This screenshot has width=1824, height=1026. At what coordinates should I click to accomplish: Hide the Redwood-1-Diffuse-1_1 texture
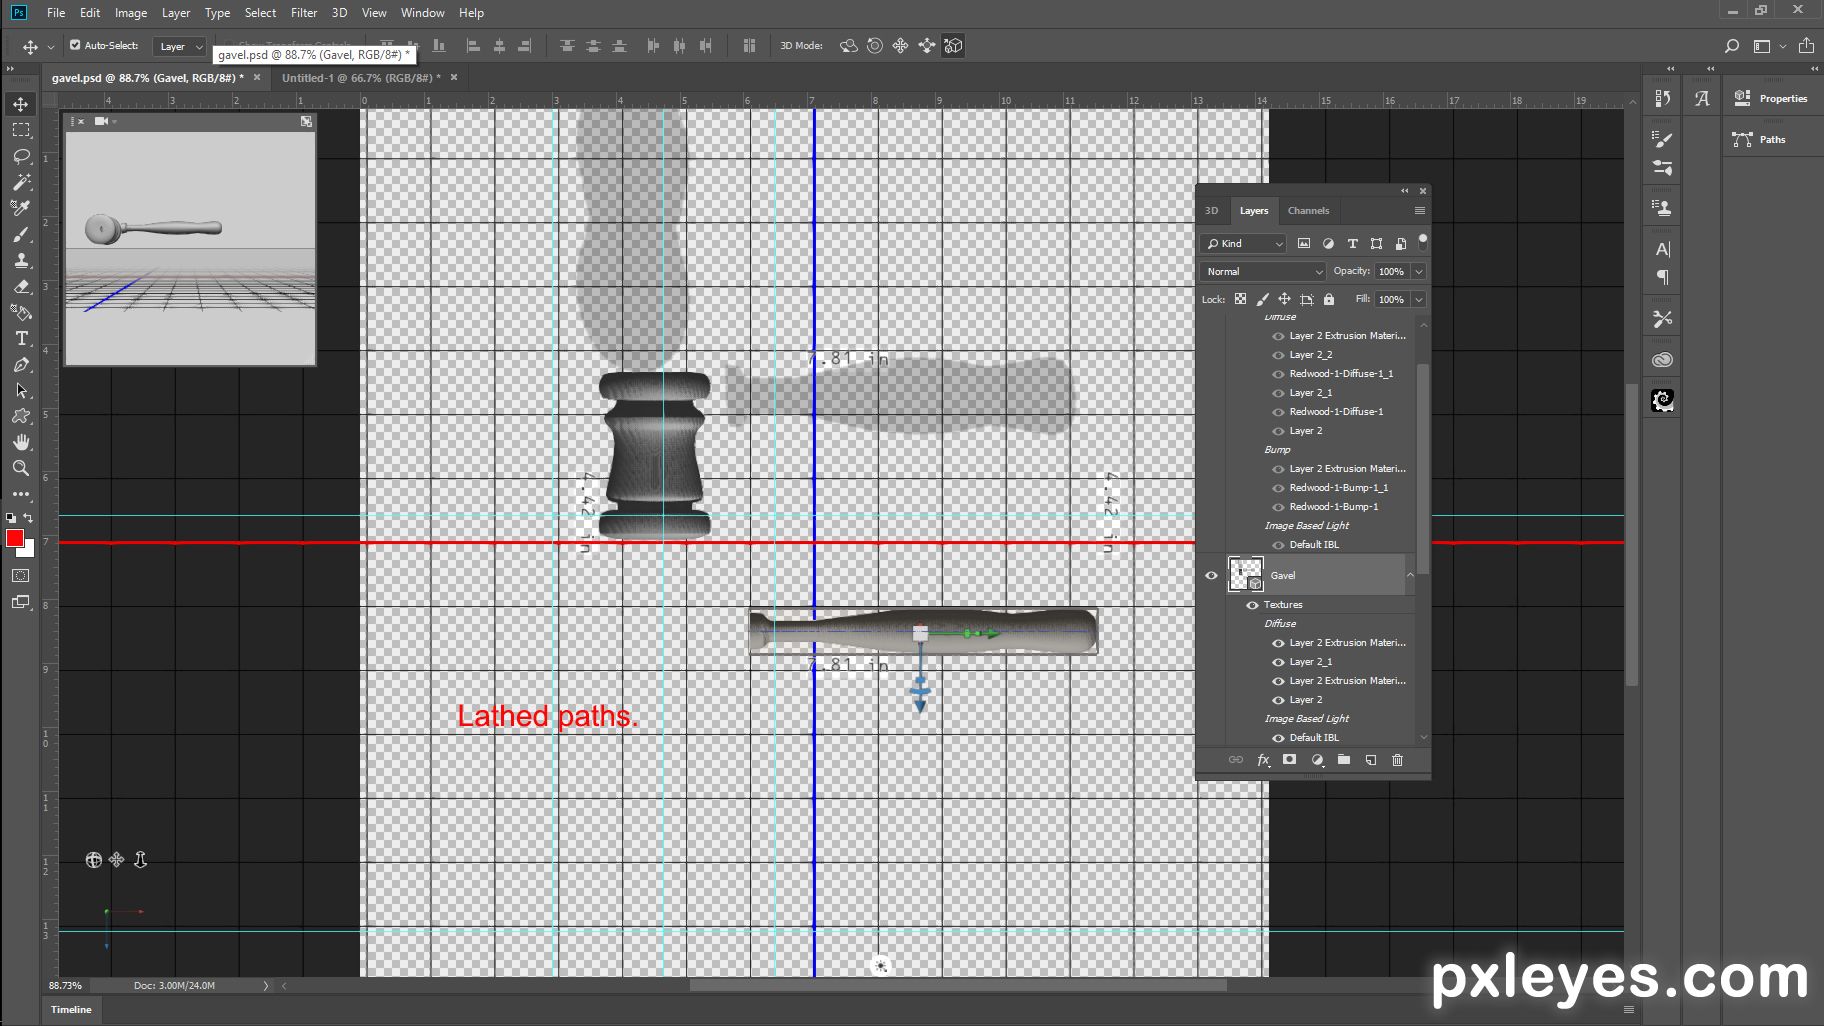(1278, 374)
